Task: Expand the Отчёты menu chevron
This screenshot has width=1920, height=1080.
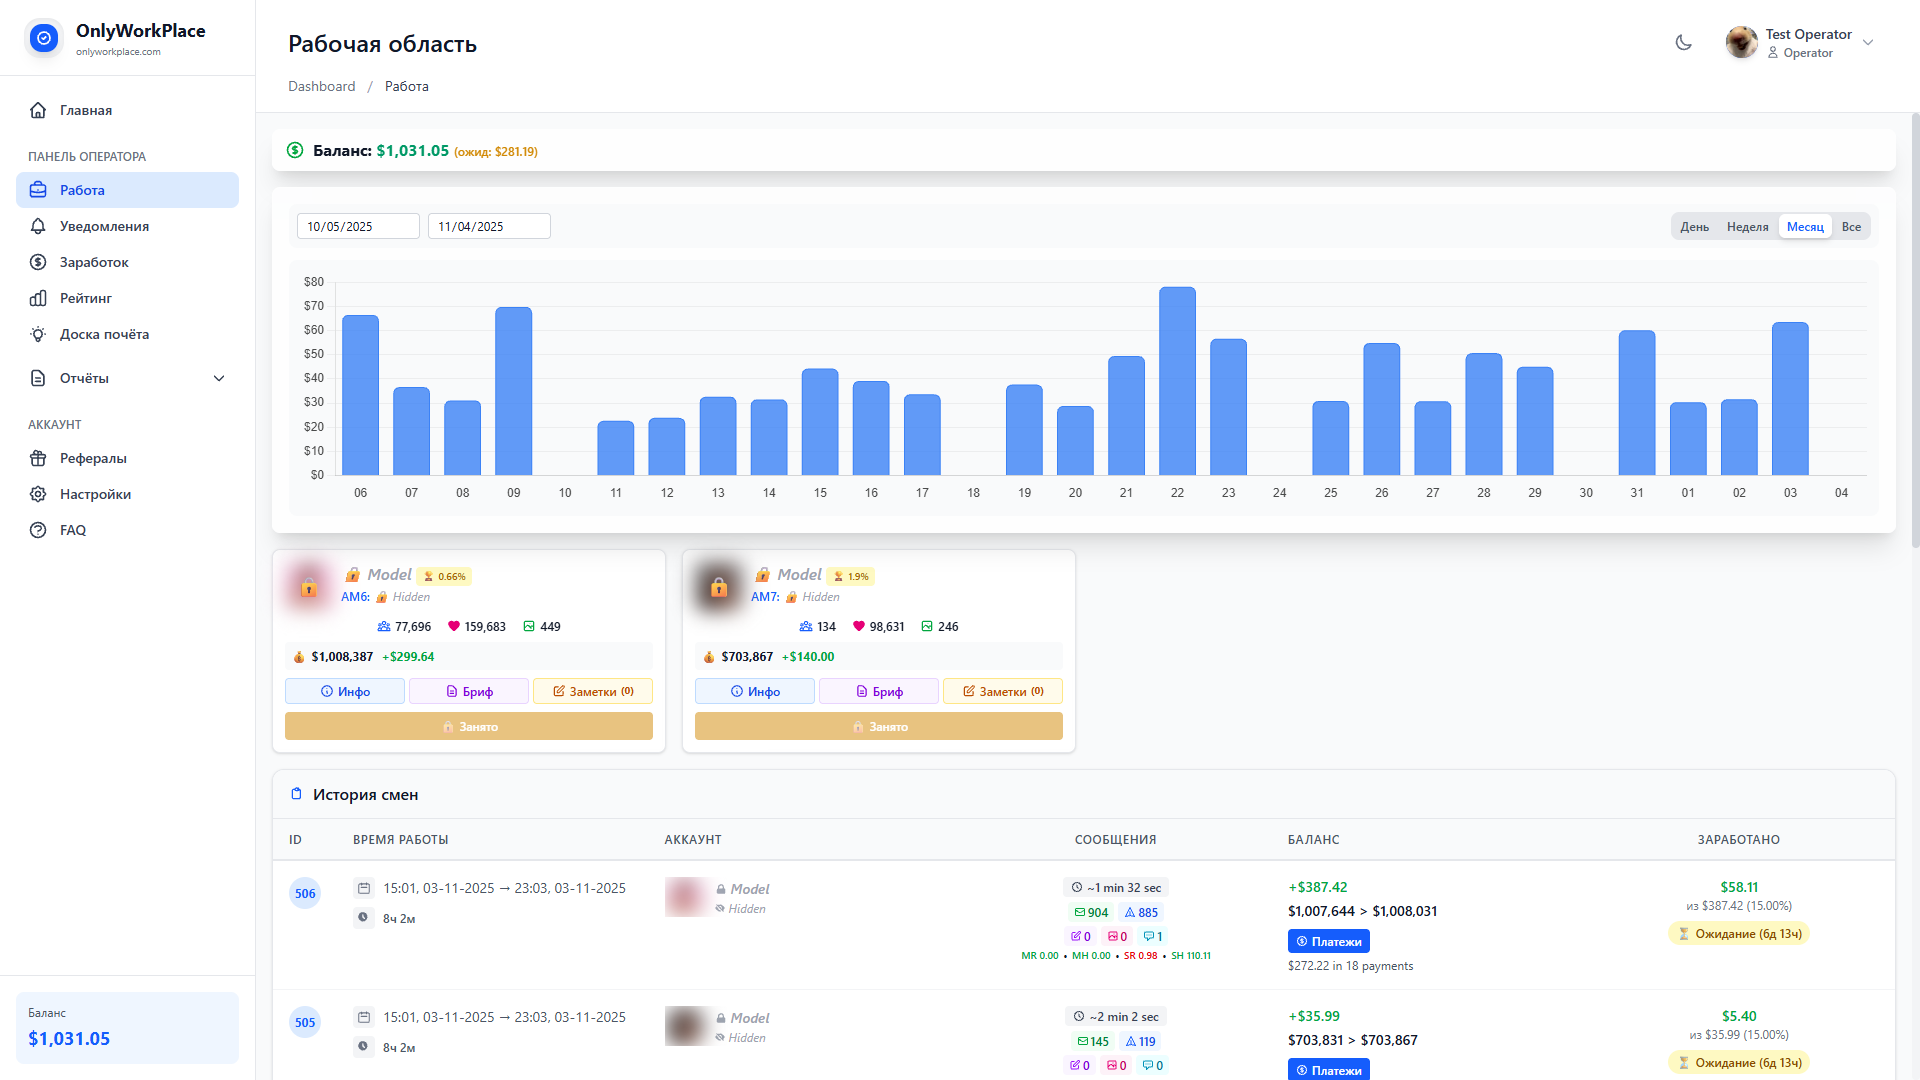Action: click(x=218, y=378)
